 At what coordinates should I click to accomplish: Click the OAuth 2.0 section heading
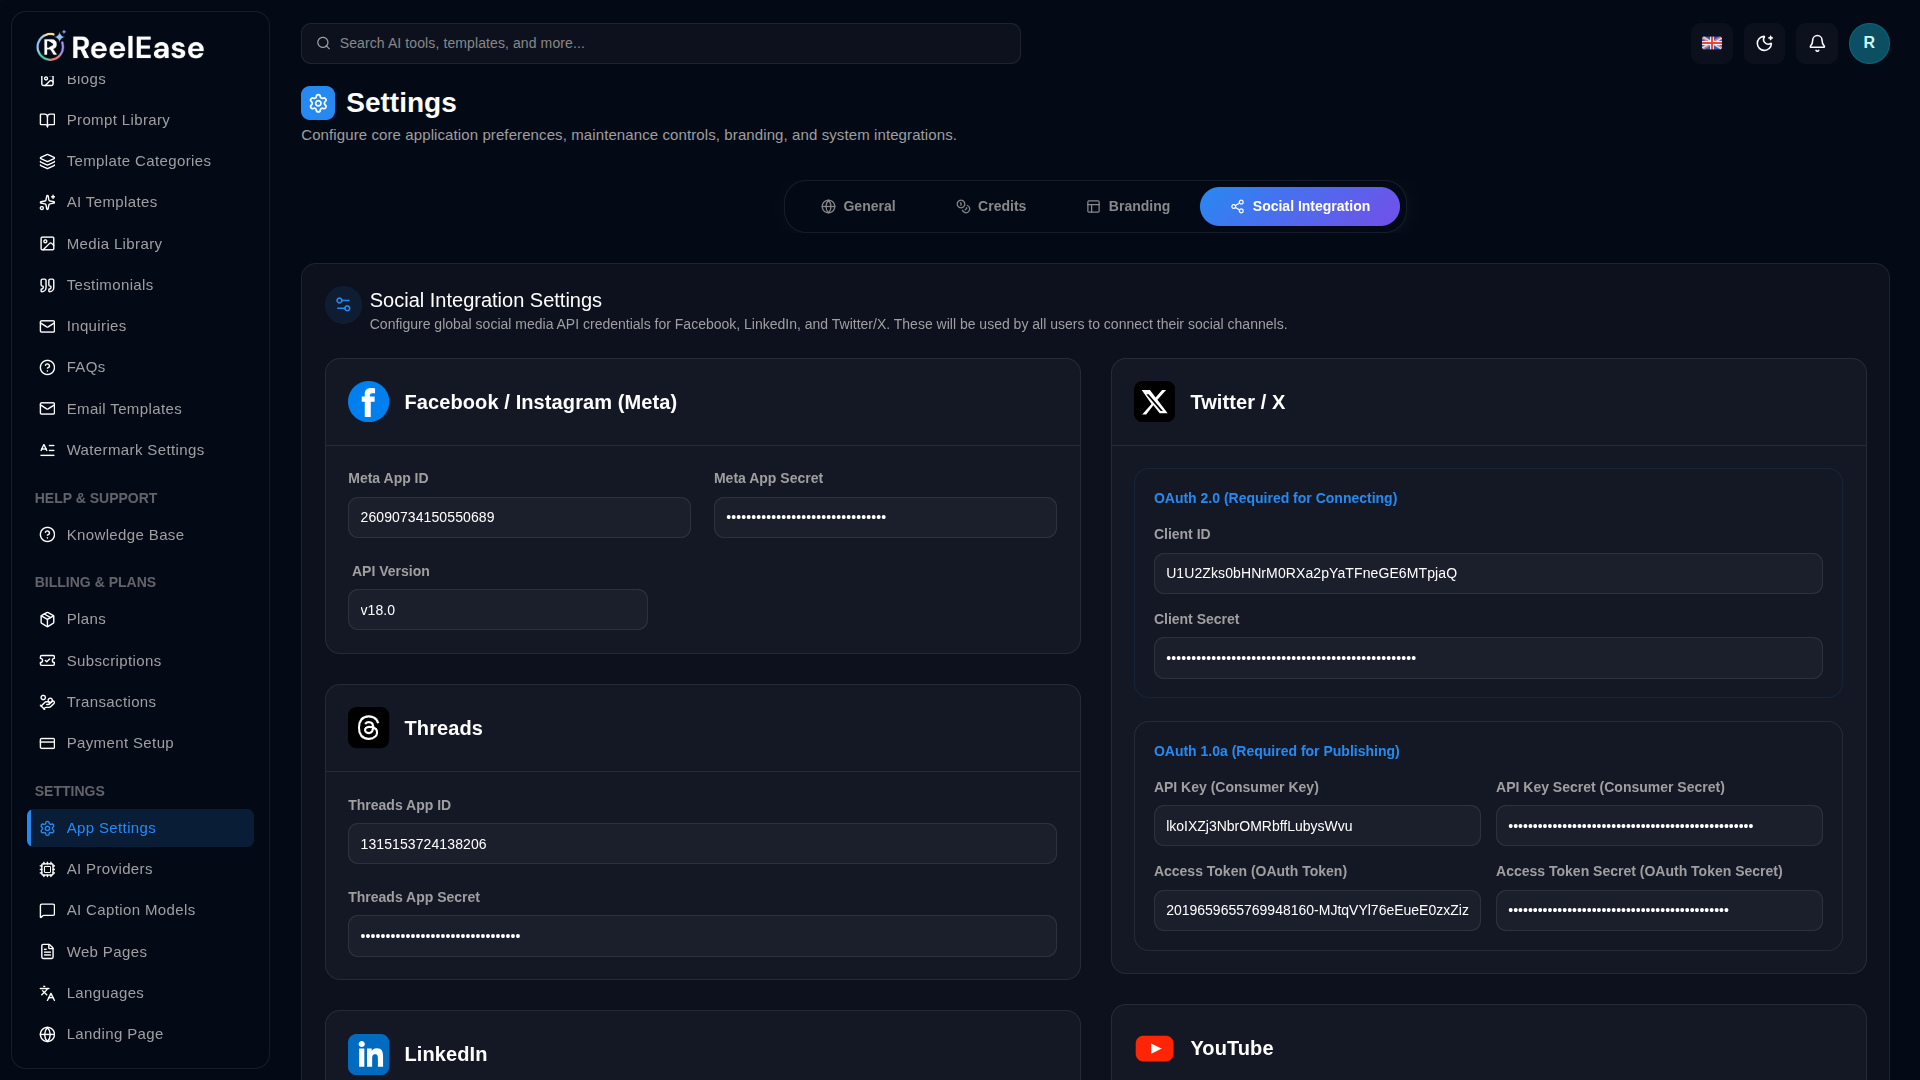1275,498
